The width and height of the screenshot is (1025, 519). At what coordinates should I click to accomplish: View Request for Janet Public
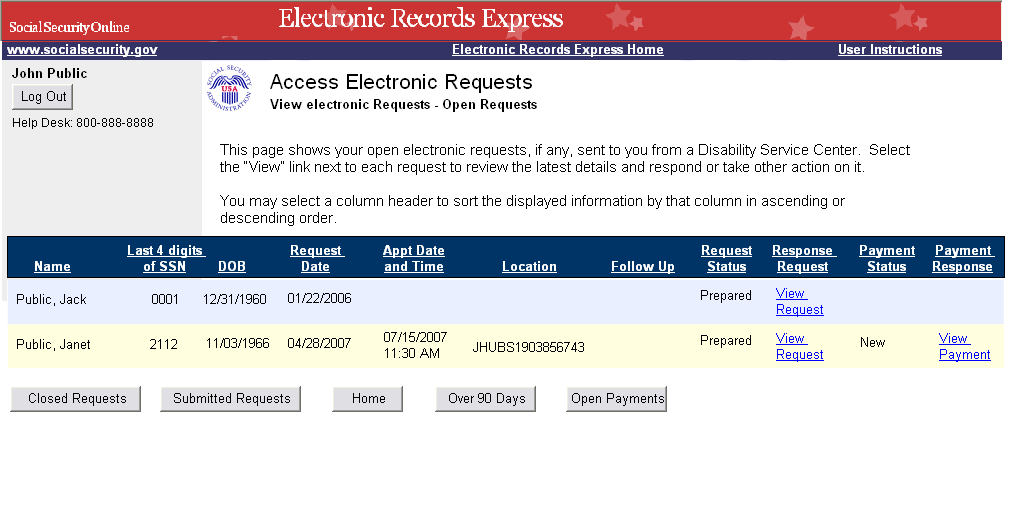[799, 347]
